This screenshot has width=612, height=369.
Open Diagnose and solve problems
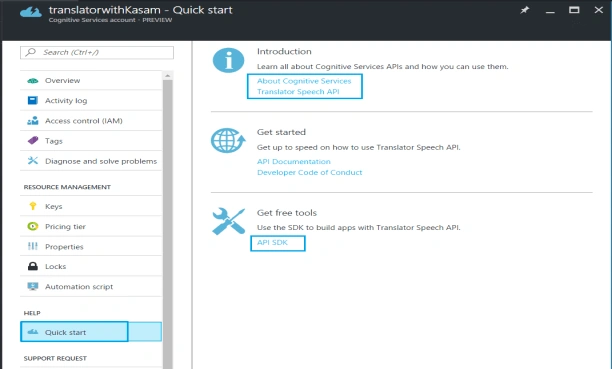[91, 161]
